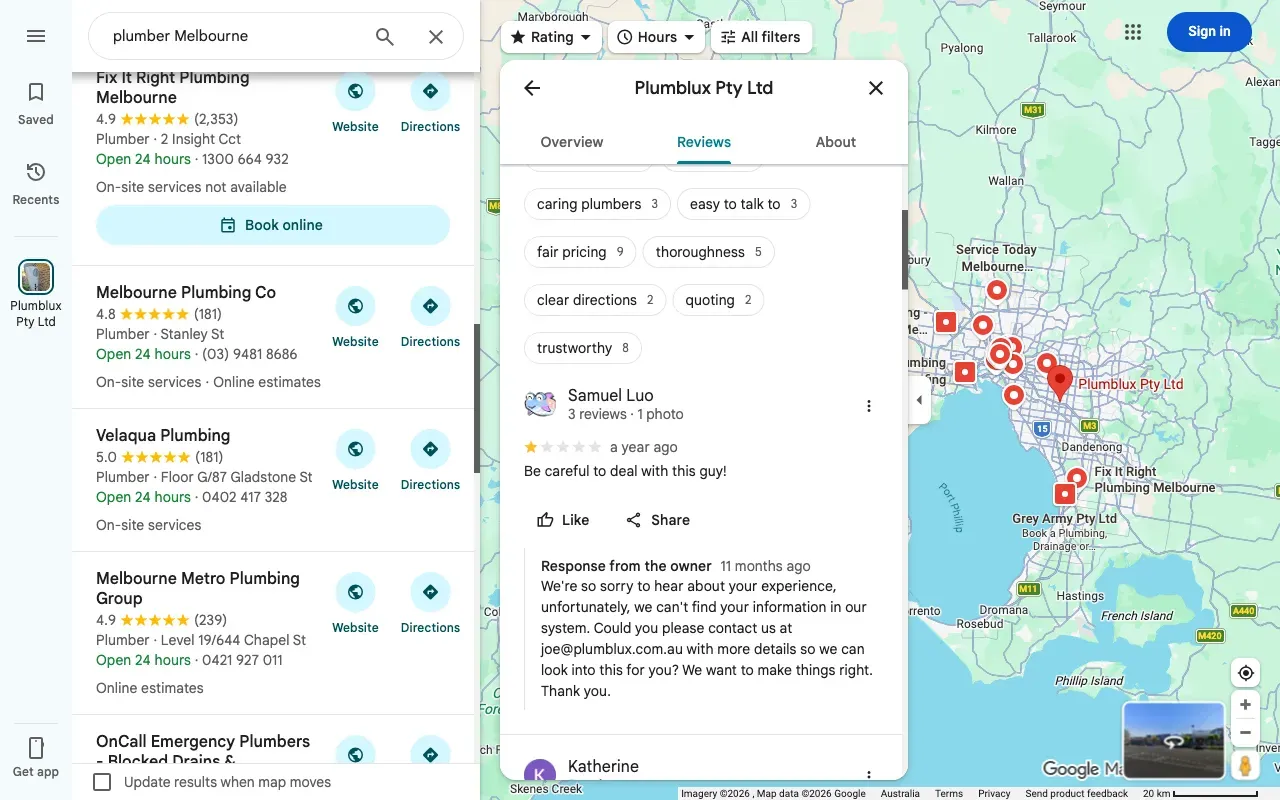Viewport: 1280px width, 800px height.
Task: Open the Terms link in the map footer
Action: 949,793
